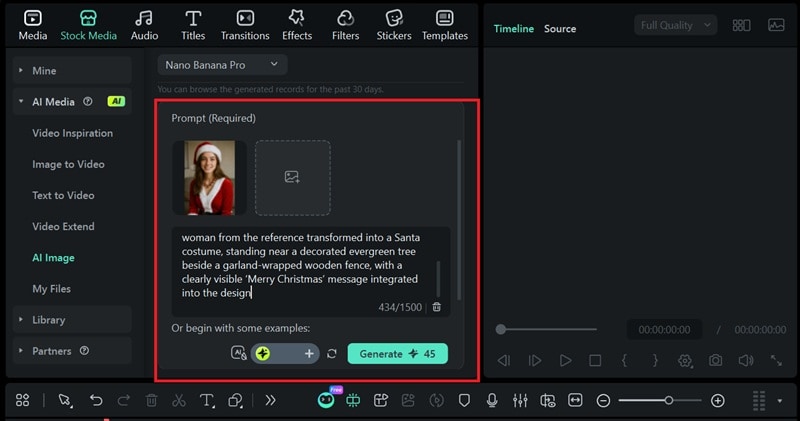The height and width of the screenshot is (421, 800).
Task: Click the Partners help icon
Action: click(x=84, y=351)
